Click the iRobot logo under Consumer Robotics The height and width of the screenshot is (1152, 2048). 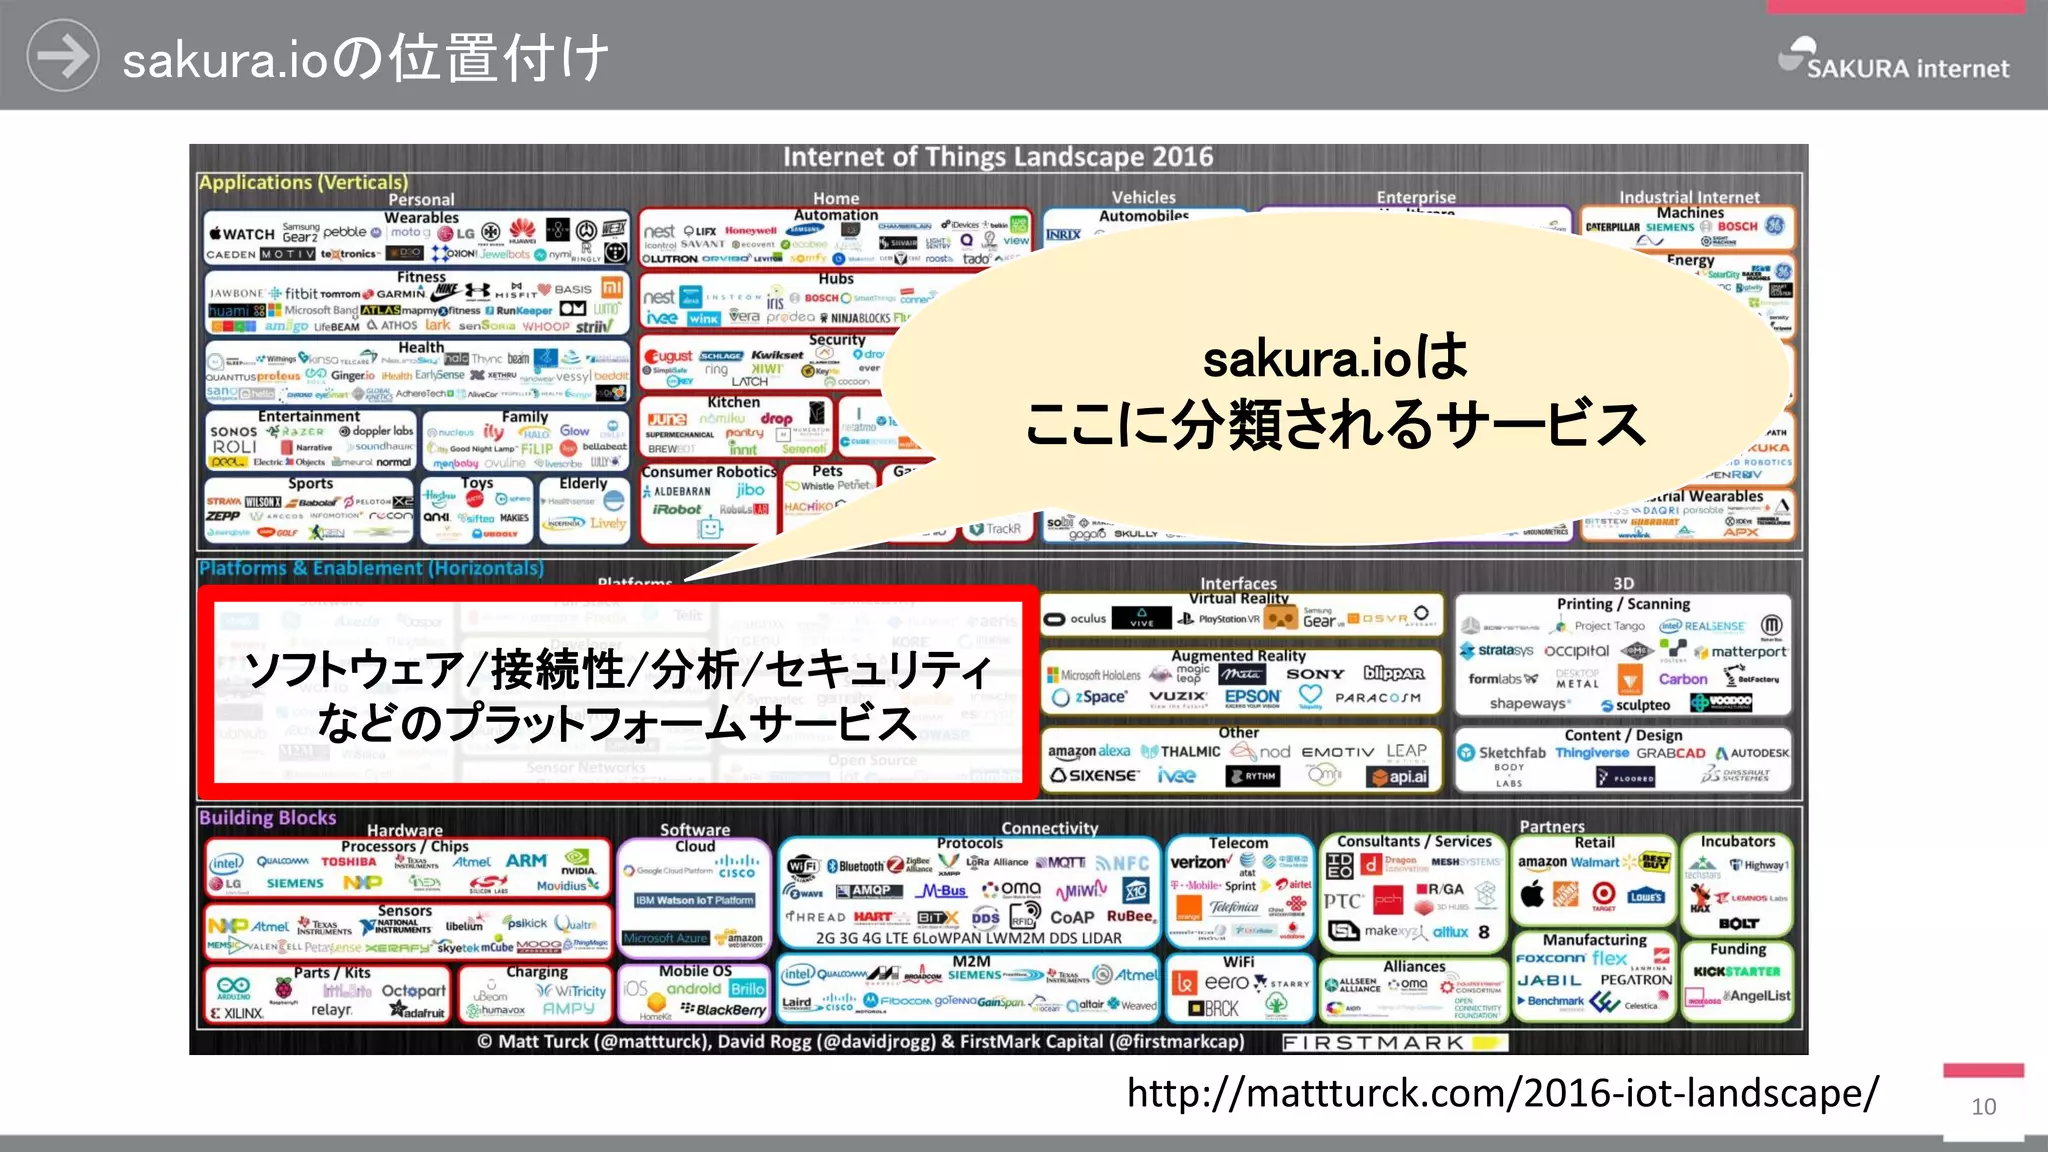(x=677, y=509)
